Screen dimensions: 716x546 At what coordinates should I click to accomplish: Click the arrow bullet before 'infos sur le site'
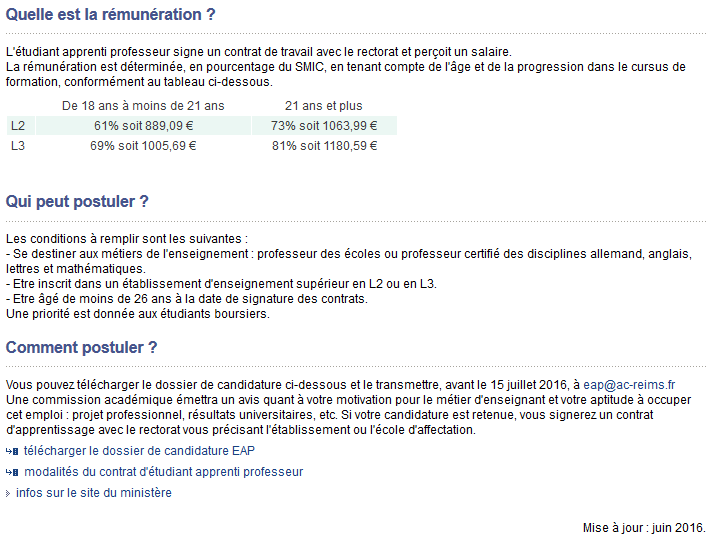8,494
